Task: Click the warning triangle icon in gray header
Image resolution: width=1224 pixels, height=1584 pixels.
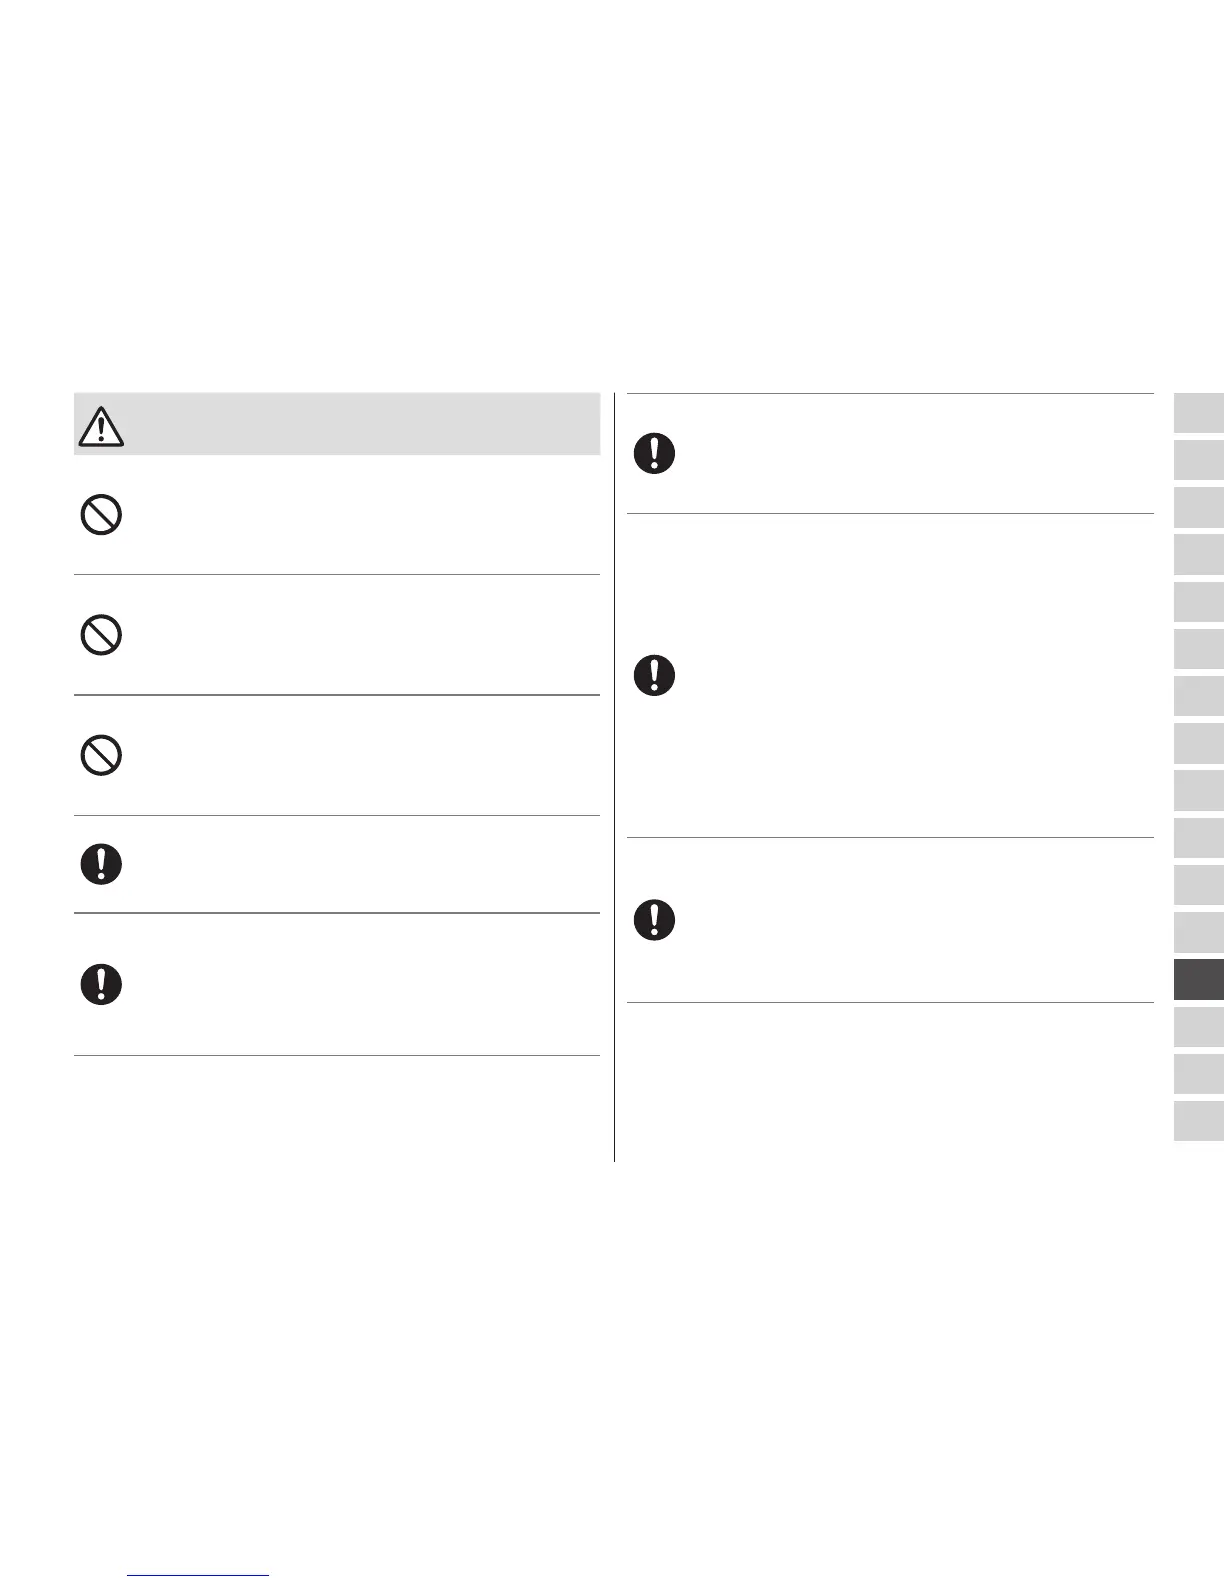Action: (x=100, y=427)
